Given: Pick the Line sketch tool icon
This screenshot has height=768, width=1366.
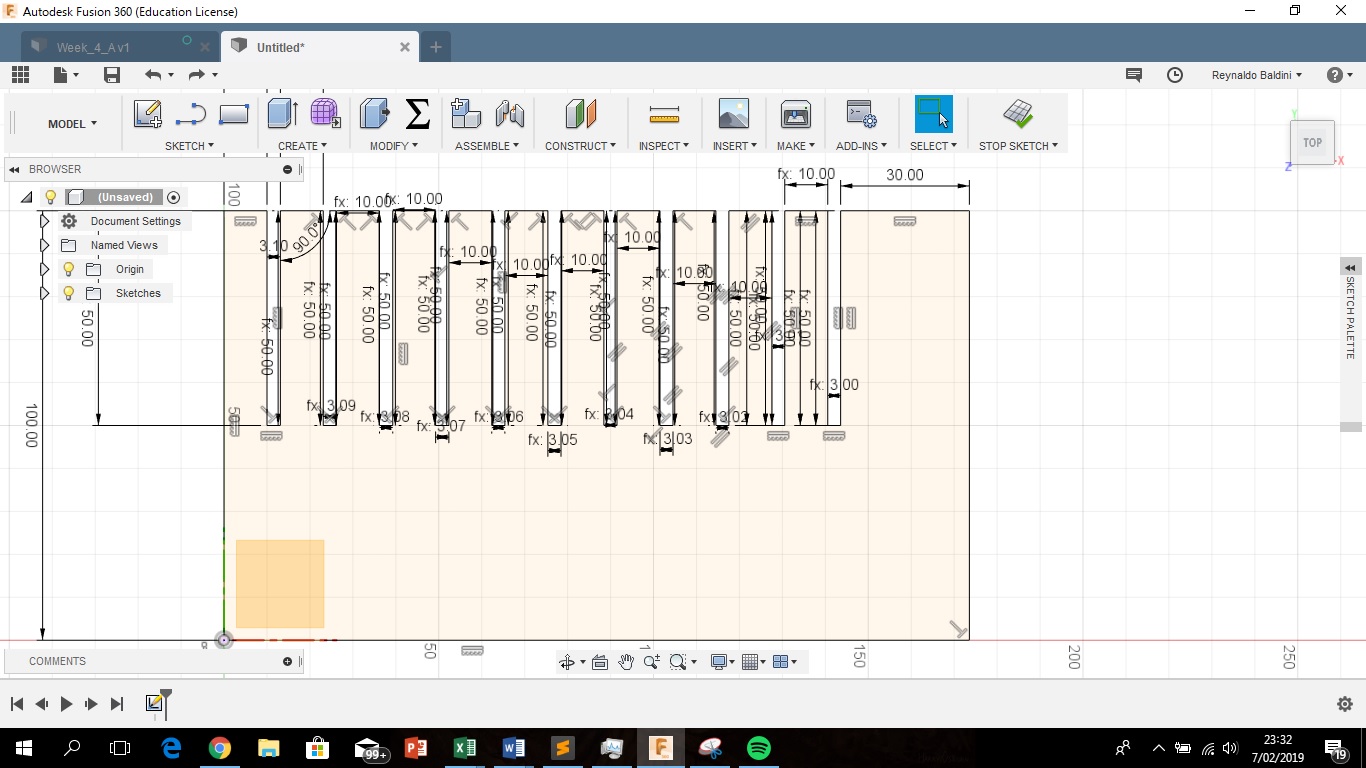Looking at the screenshot, I should pyautogui.click(x=190, y=114).
